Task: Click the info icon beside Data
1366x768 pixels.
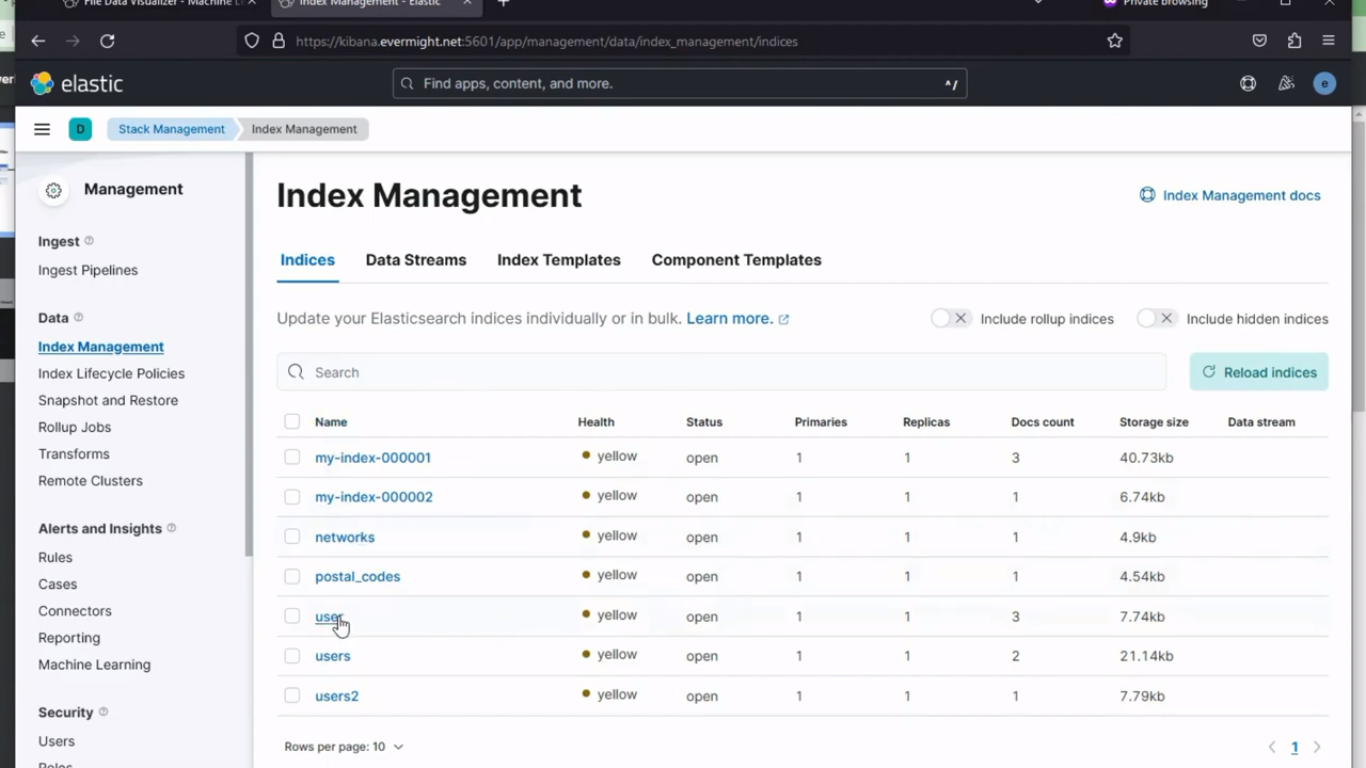Action: [x=78, y=317]
